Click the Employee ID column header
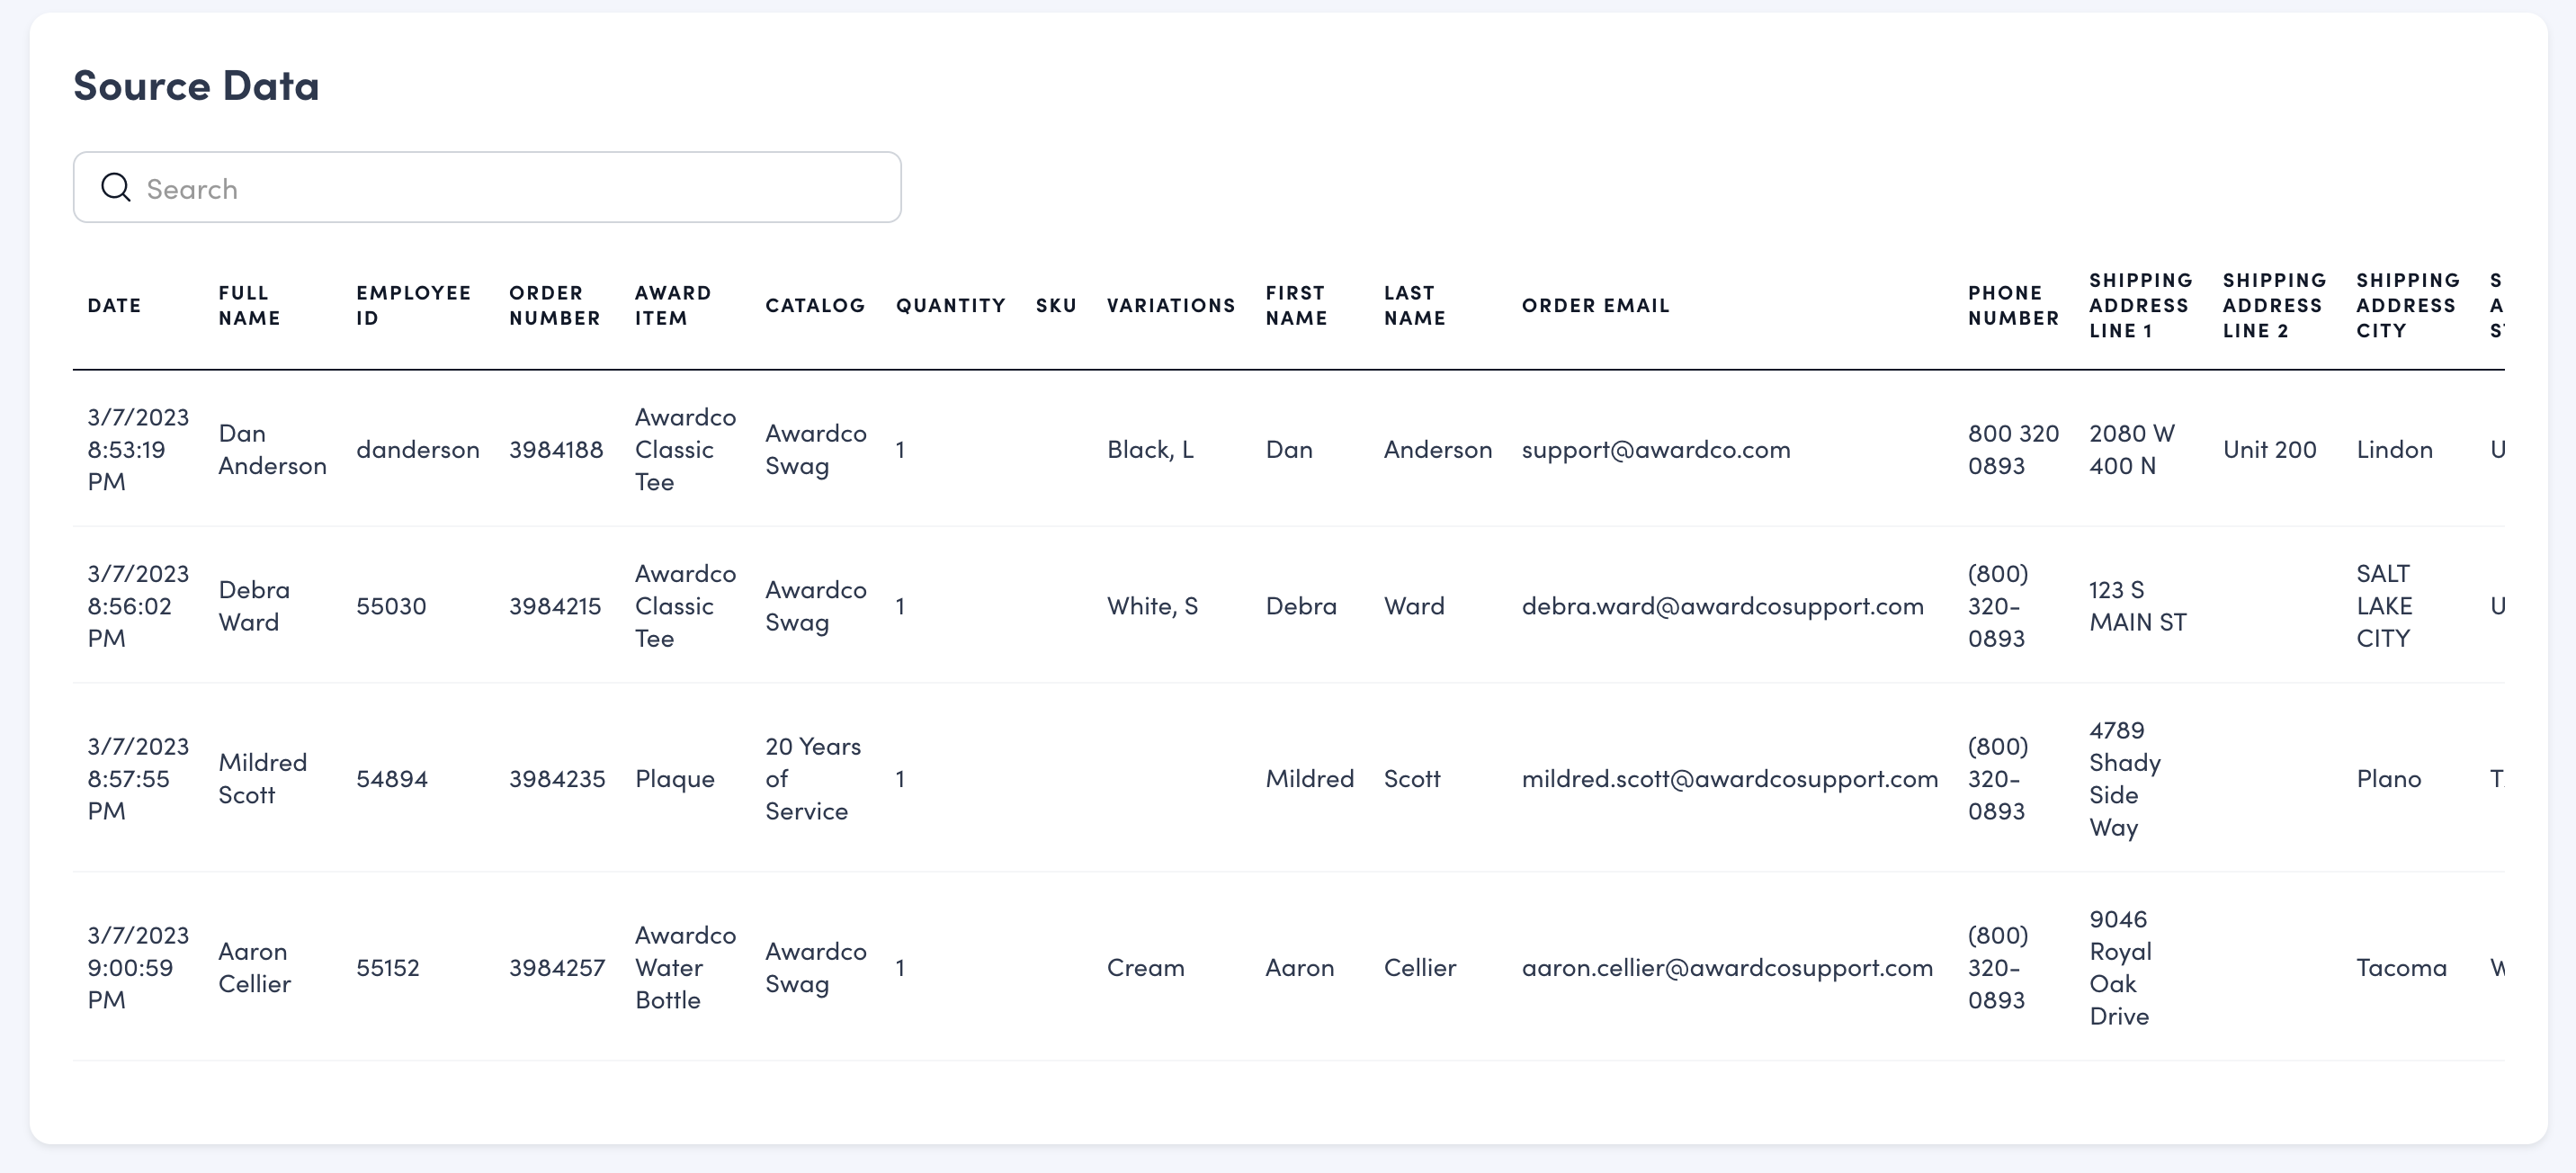Viewport: 2576px width, 1173px height. point(413,306)
